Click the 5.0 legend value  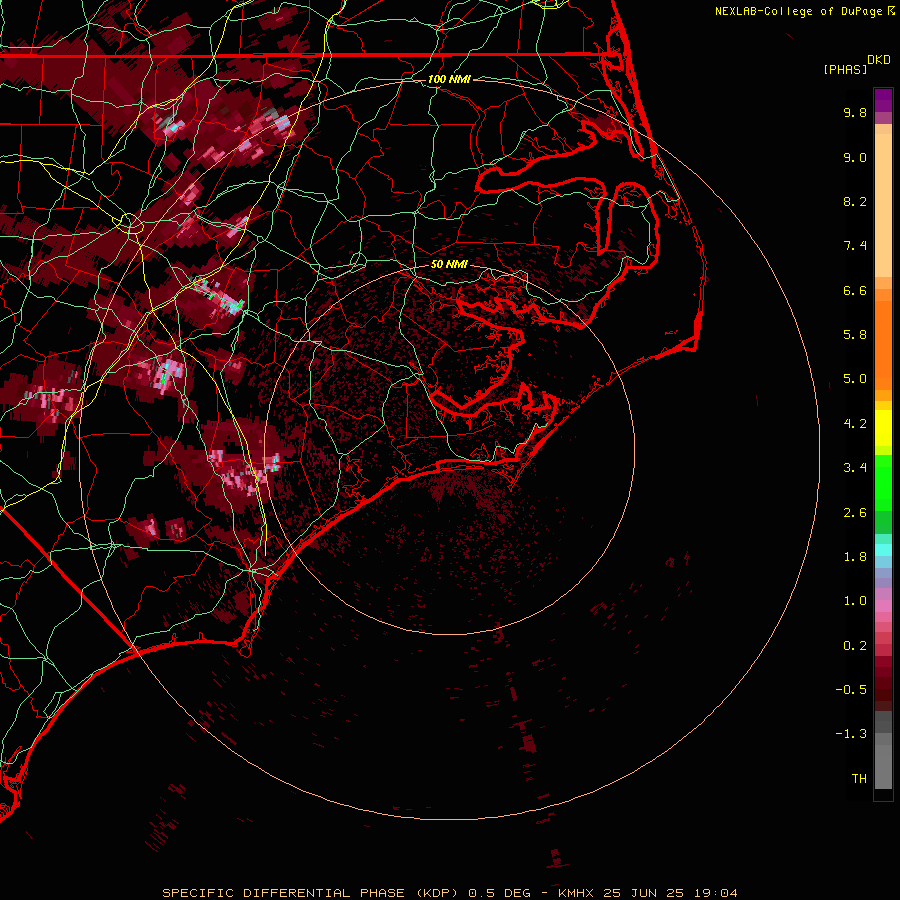click(x=855, y=379)
